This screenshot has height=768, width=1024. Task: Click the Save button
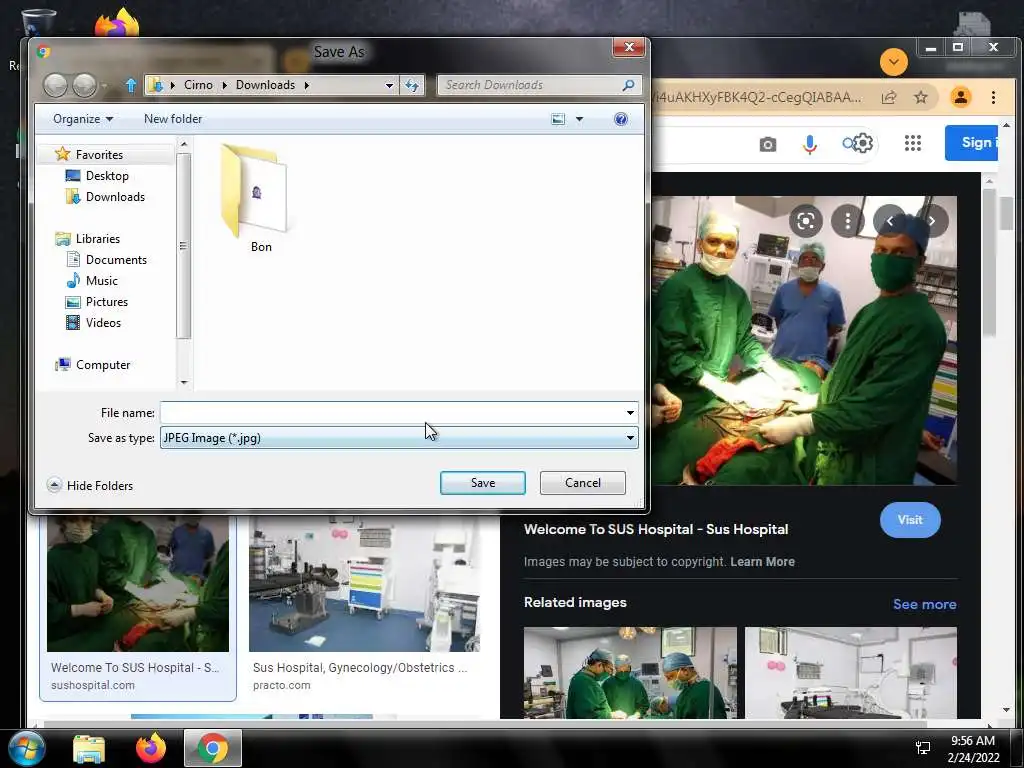pyautogui.click(x=483, y=483)
